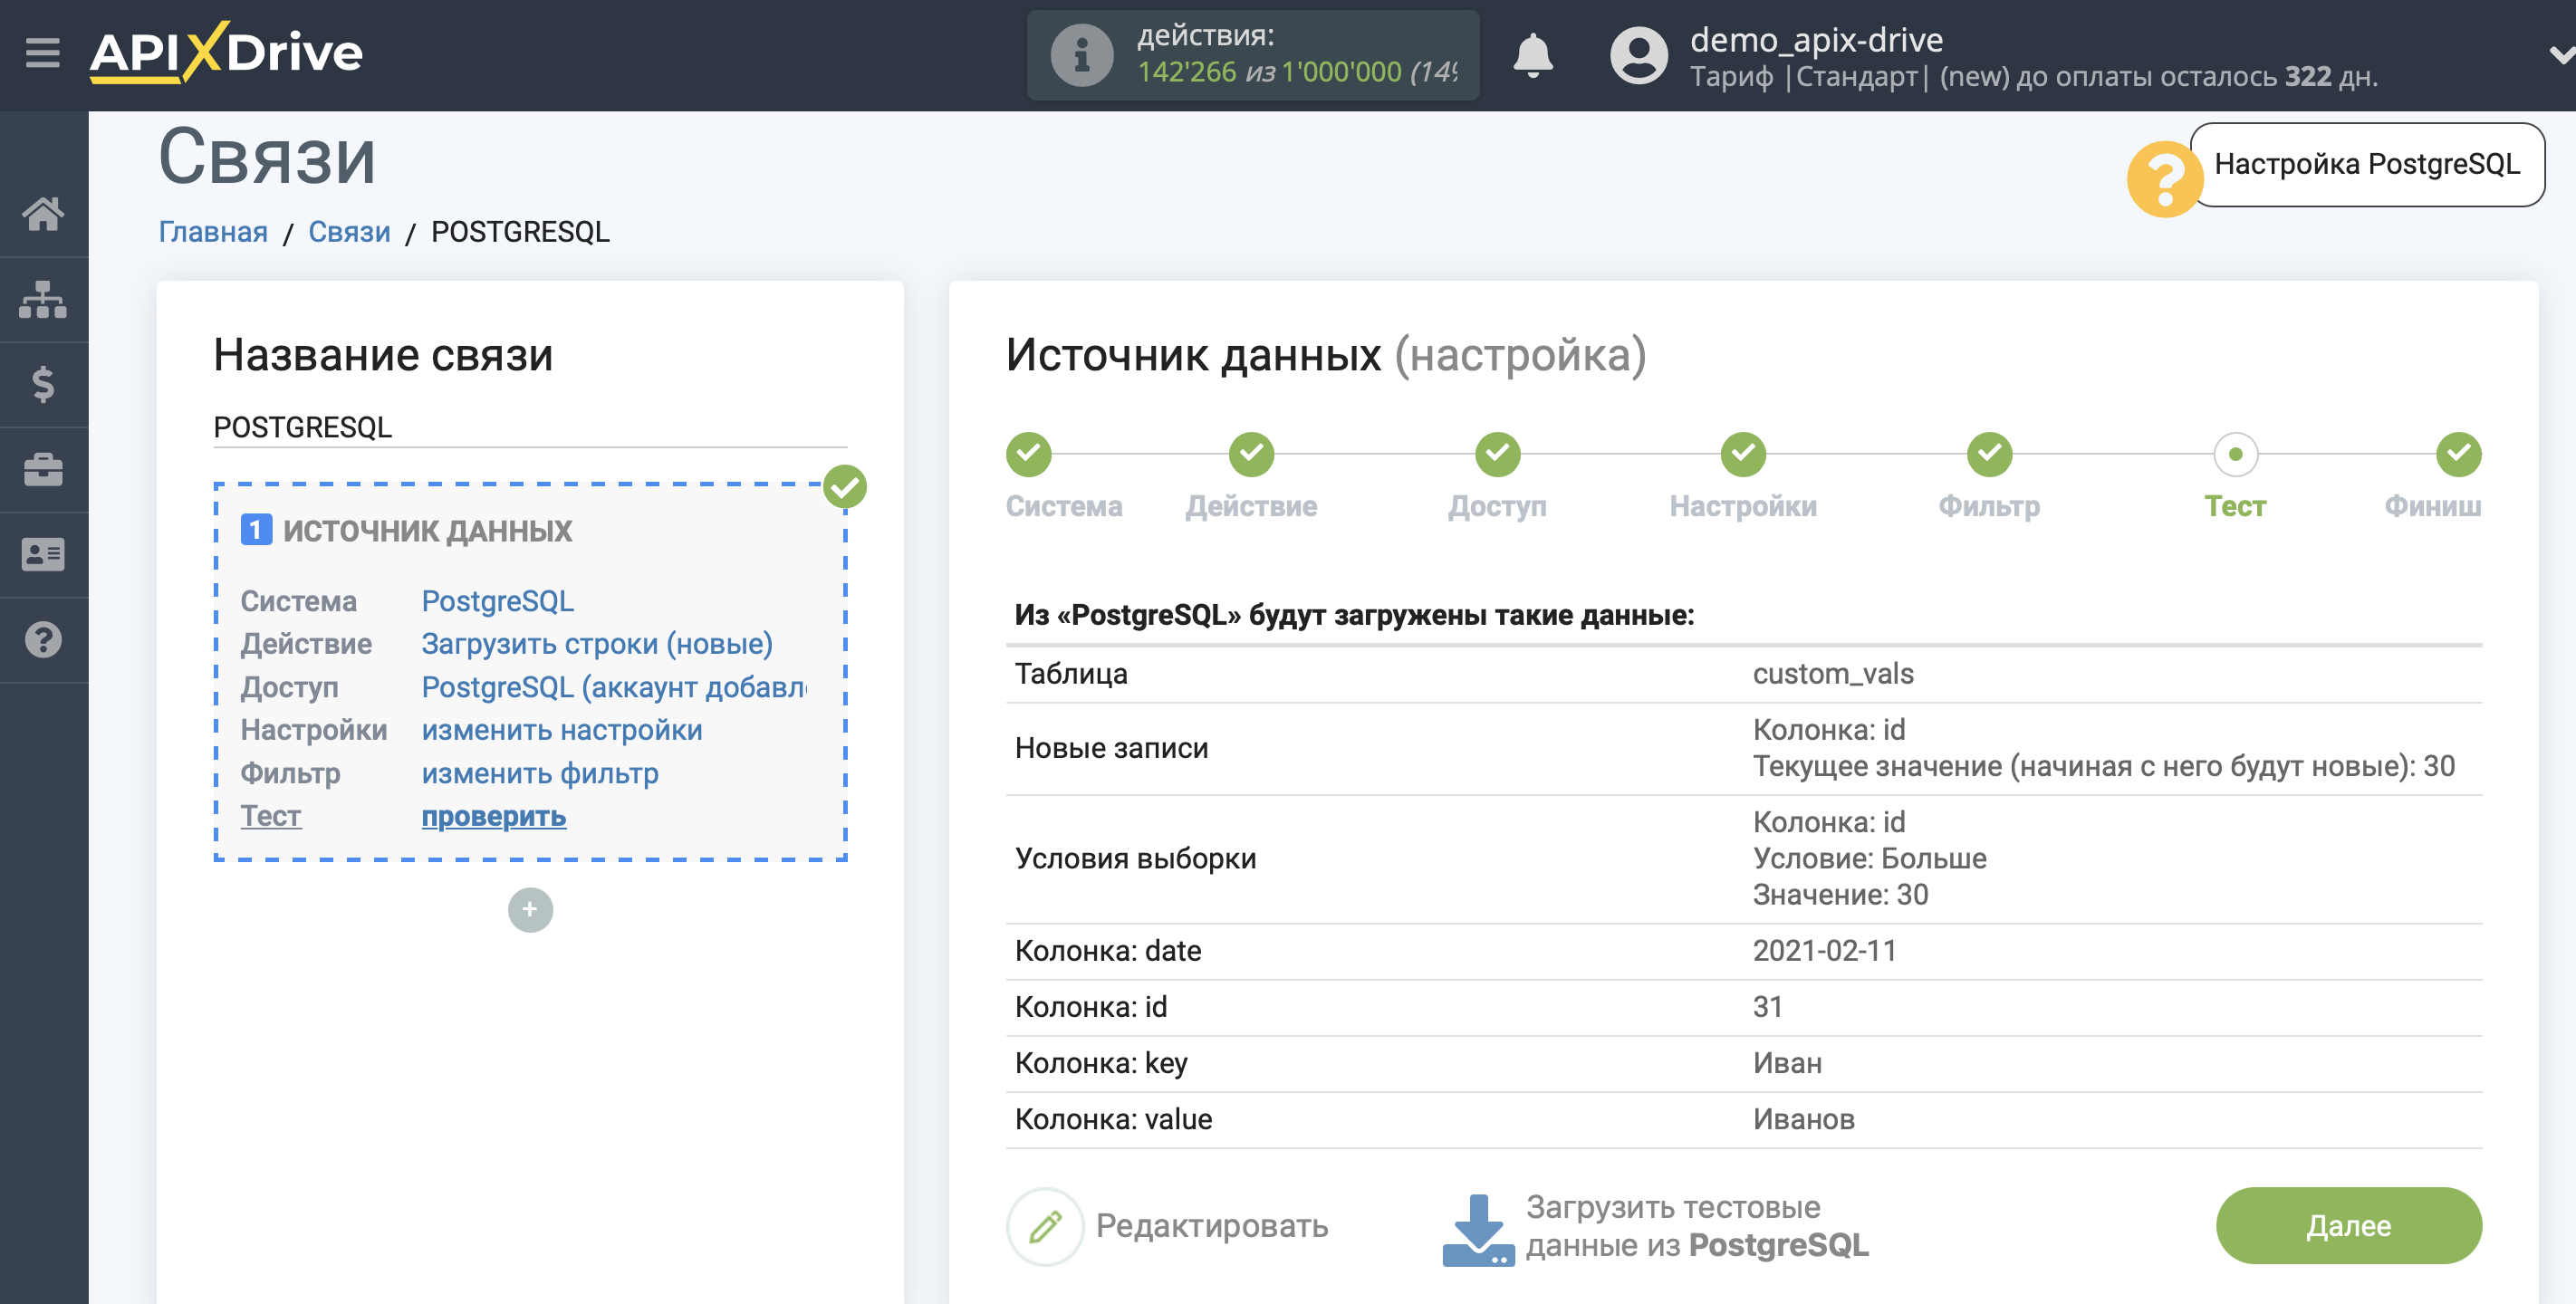This screenshot has height=1304, width=2576.
Task: Click the ИСТОЧНИК ДАННЫХ block header
Action: [427, 531]
